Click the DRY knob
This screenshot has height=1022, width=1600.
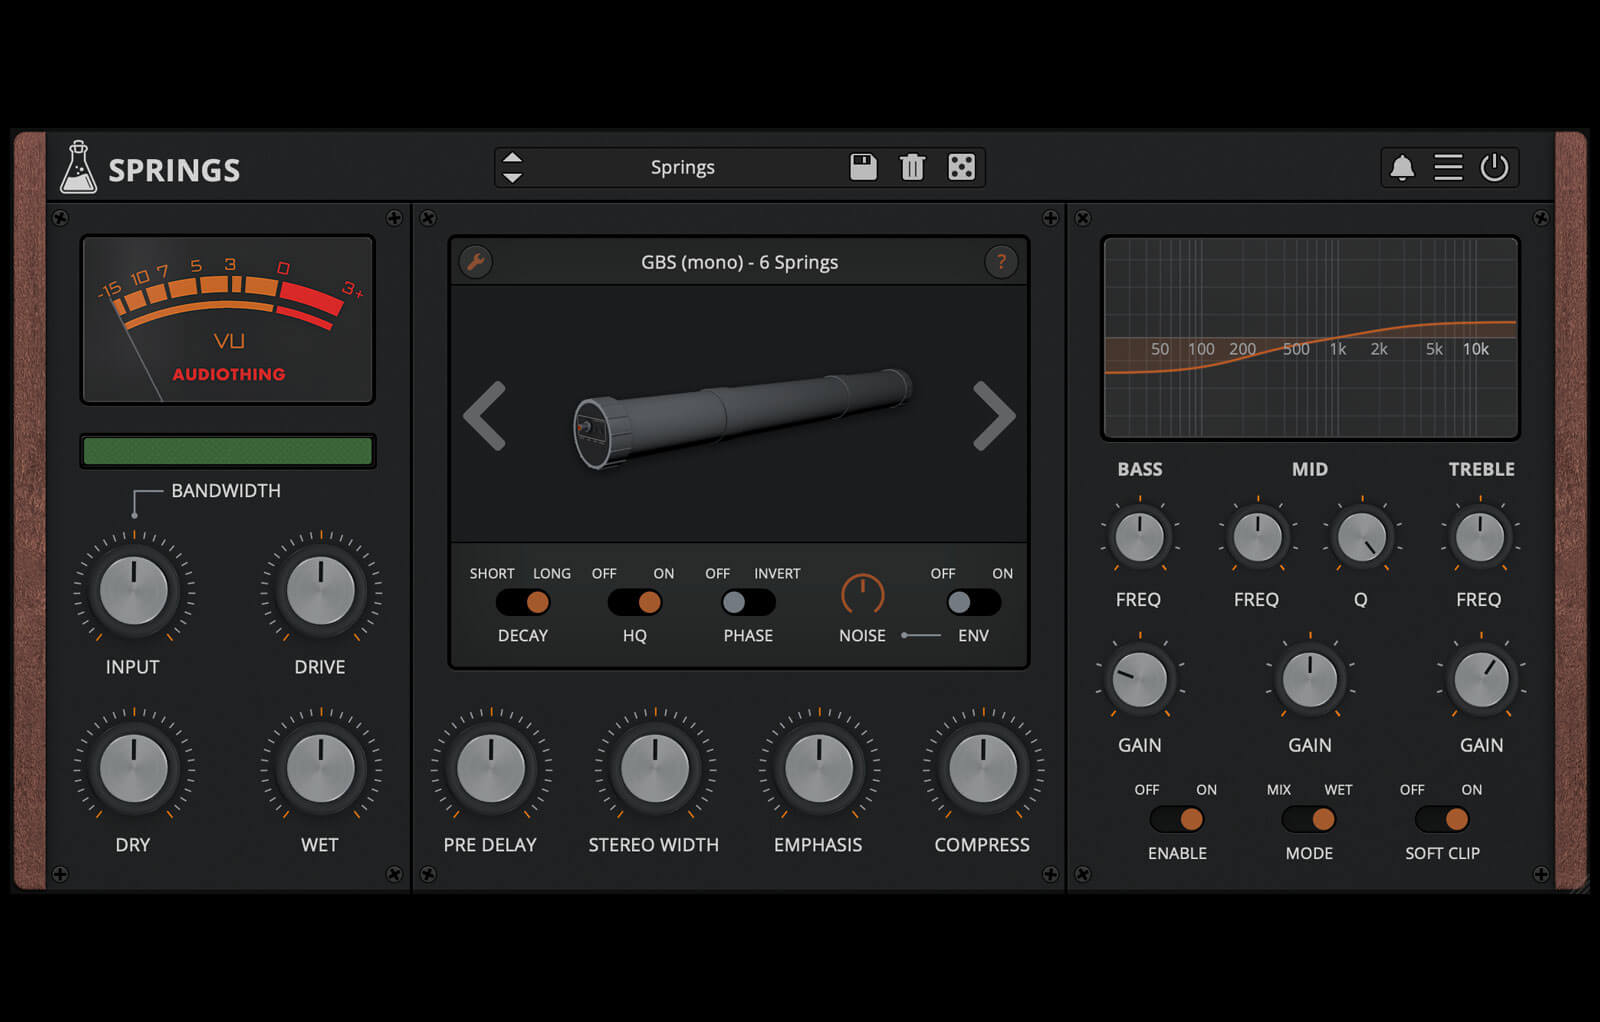pos(134,768)
